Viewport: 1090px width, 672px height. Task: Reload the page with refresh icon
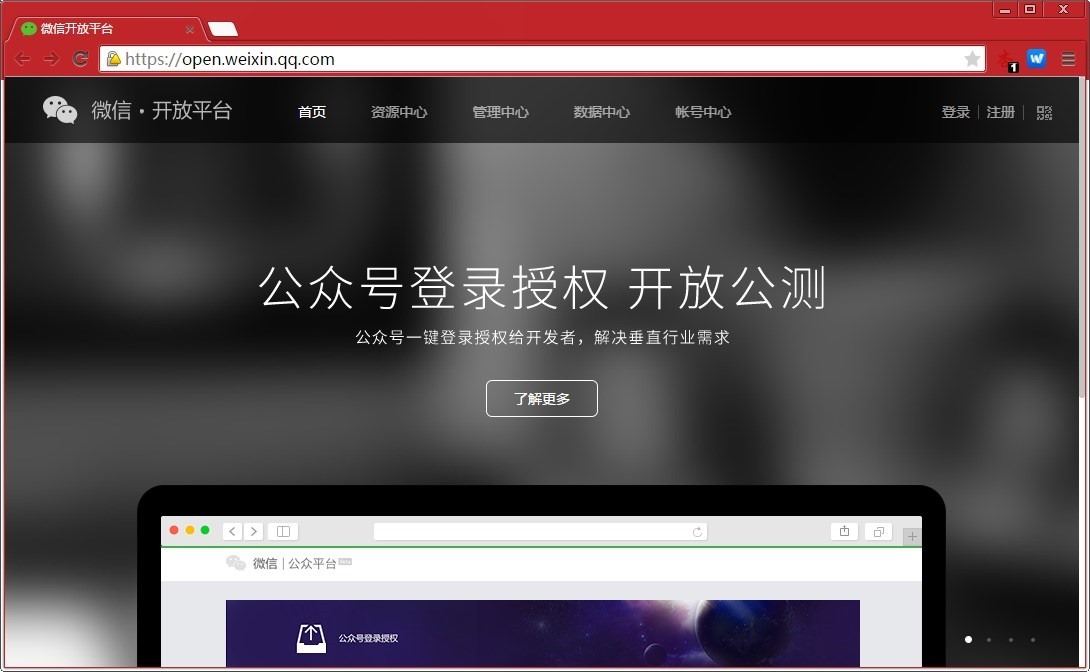click(81, 59)
